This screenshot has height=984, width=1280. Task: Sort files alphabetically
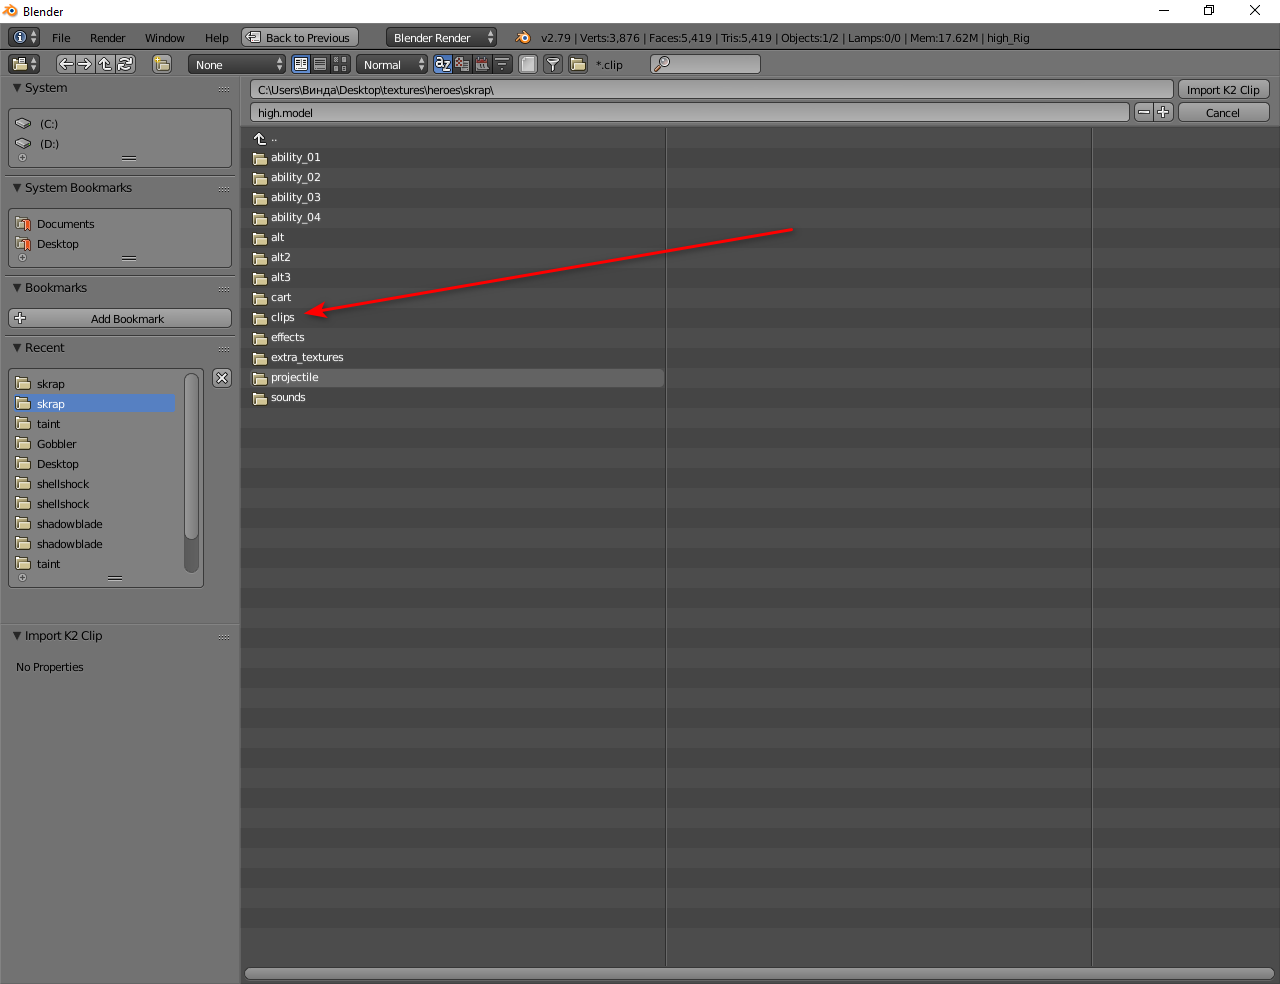(x=442, y=64)
